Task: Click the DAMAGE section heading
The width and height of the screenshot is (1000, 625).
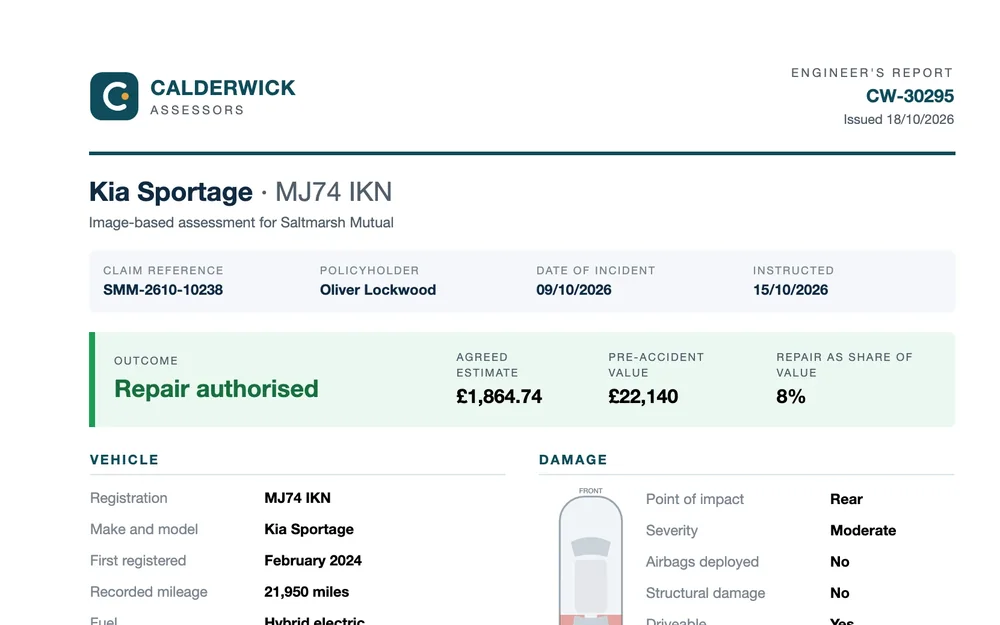Action: (x=573, y=460)
